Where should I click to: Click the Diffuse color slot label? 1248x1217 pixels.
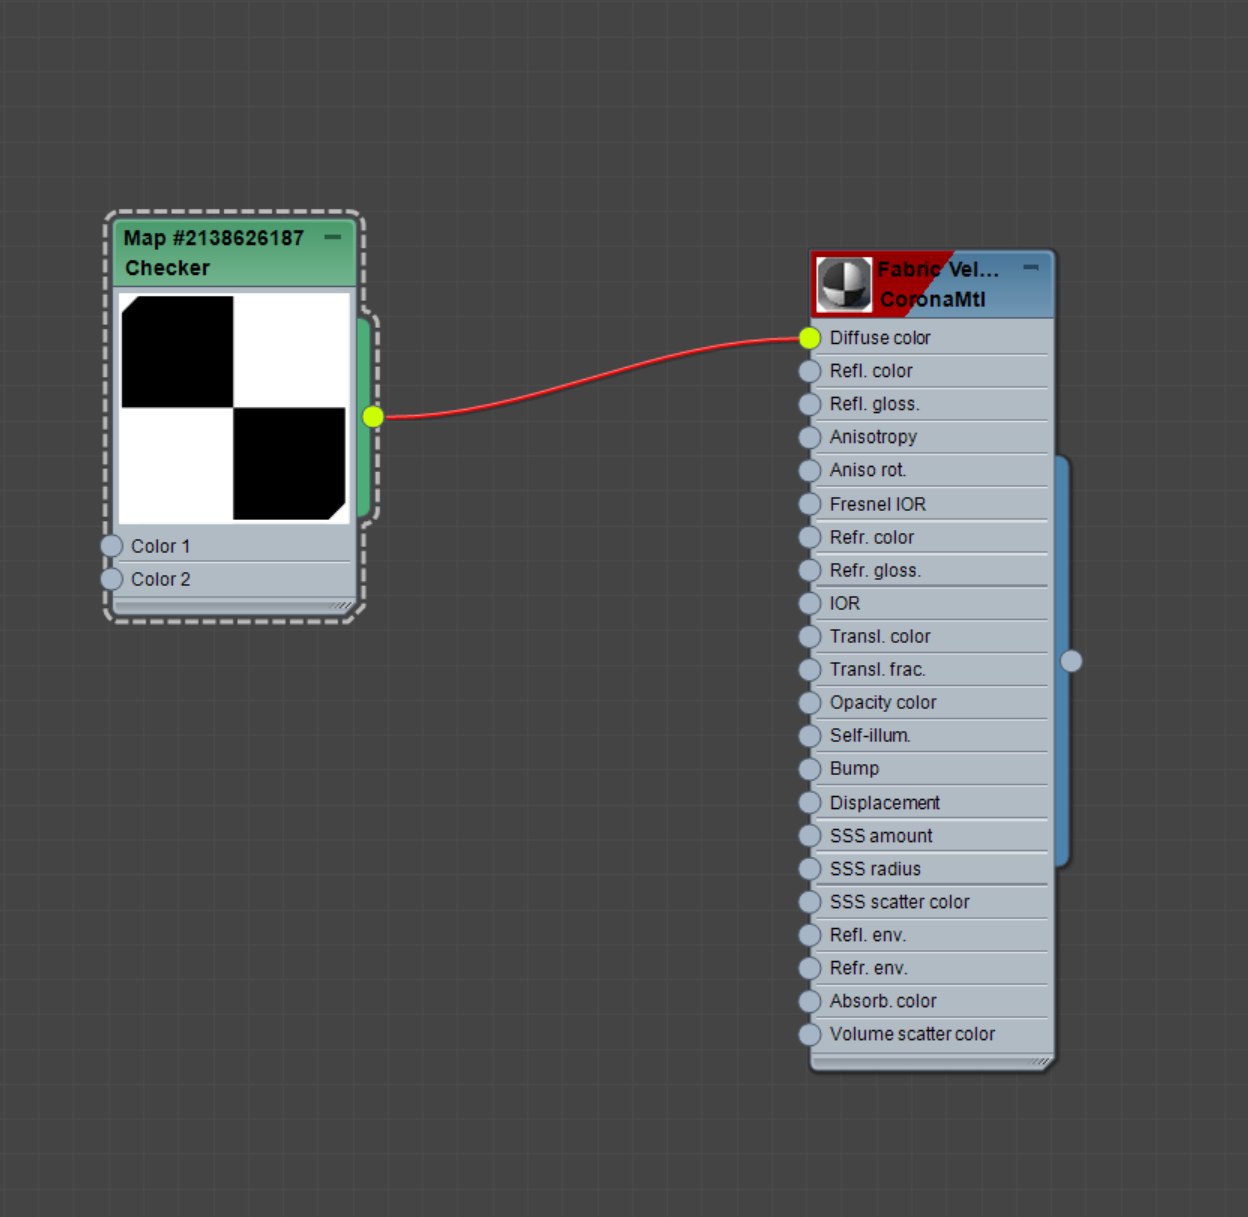880,338
